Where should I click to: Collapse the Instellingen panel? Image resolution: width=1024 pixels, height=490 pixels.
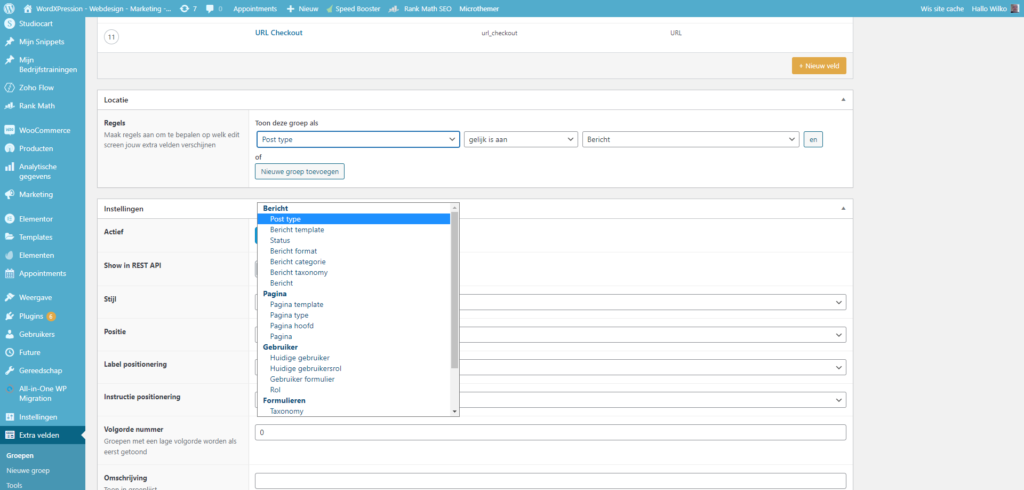click(842, 209)
